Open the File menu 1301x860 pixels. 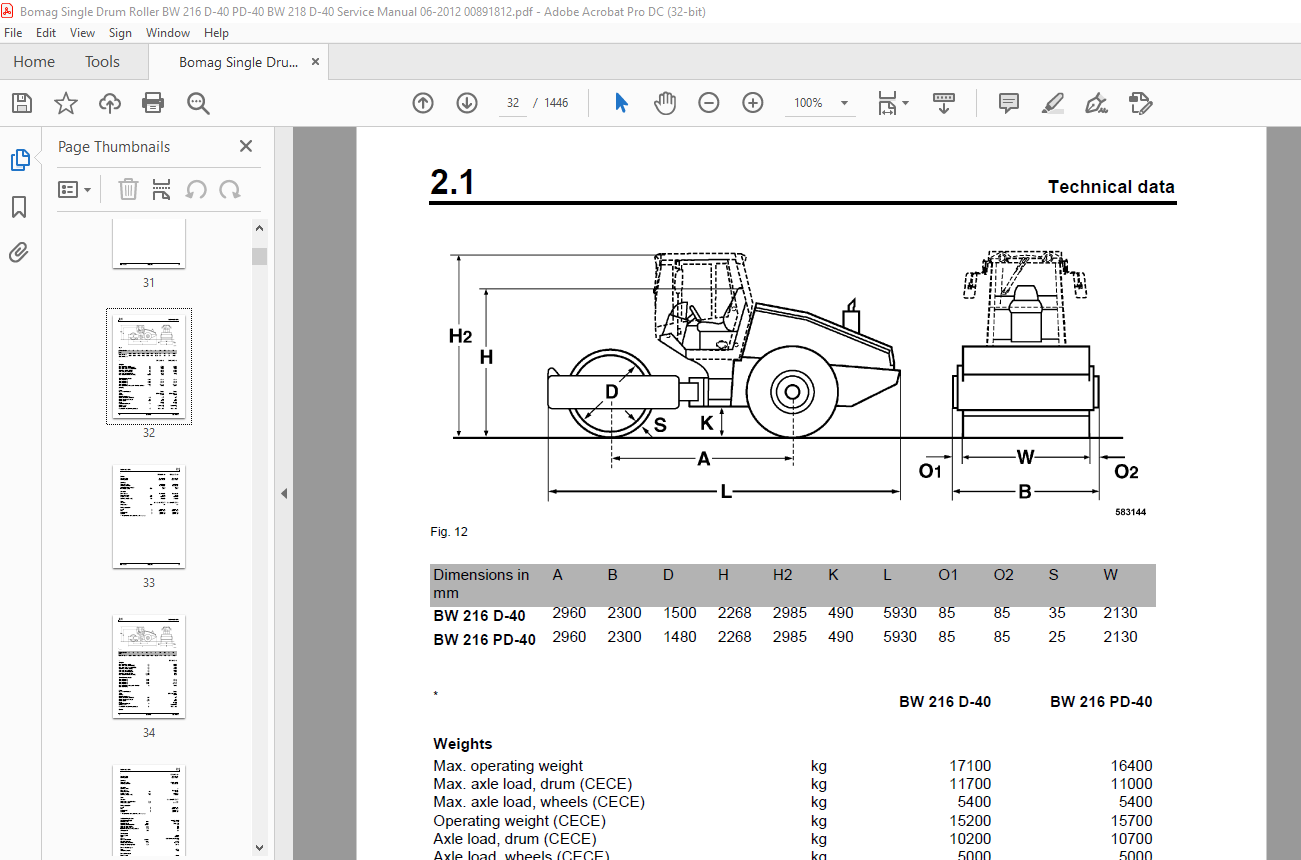[x=13, y=33]
